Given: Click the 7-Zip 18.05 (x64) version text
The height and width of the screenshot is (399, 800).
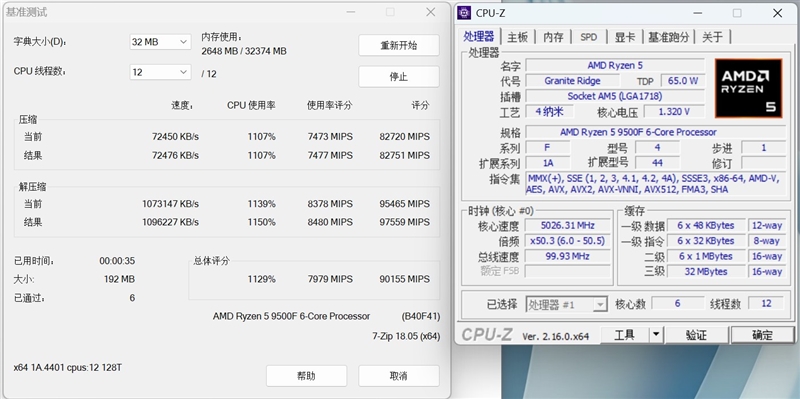Looking at the screenshot, I should (406, 336).
